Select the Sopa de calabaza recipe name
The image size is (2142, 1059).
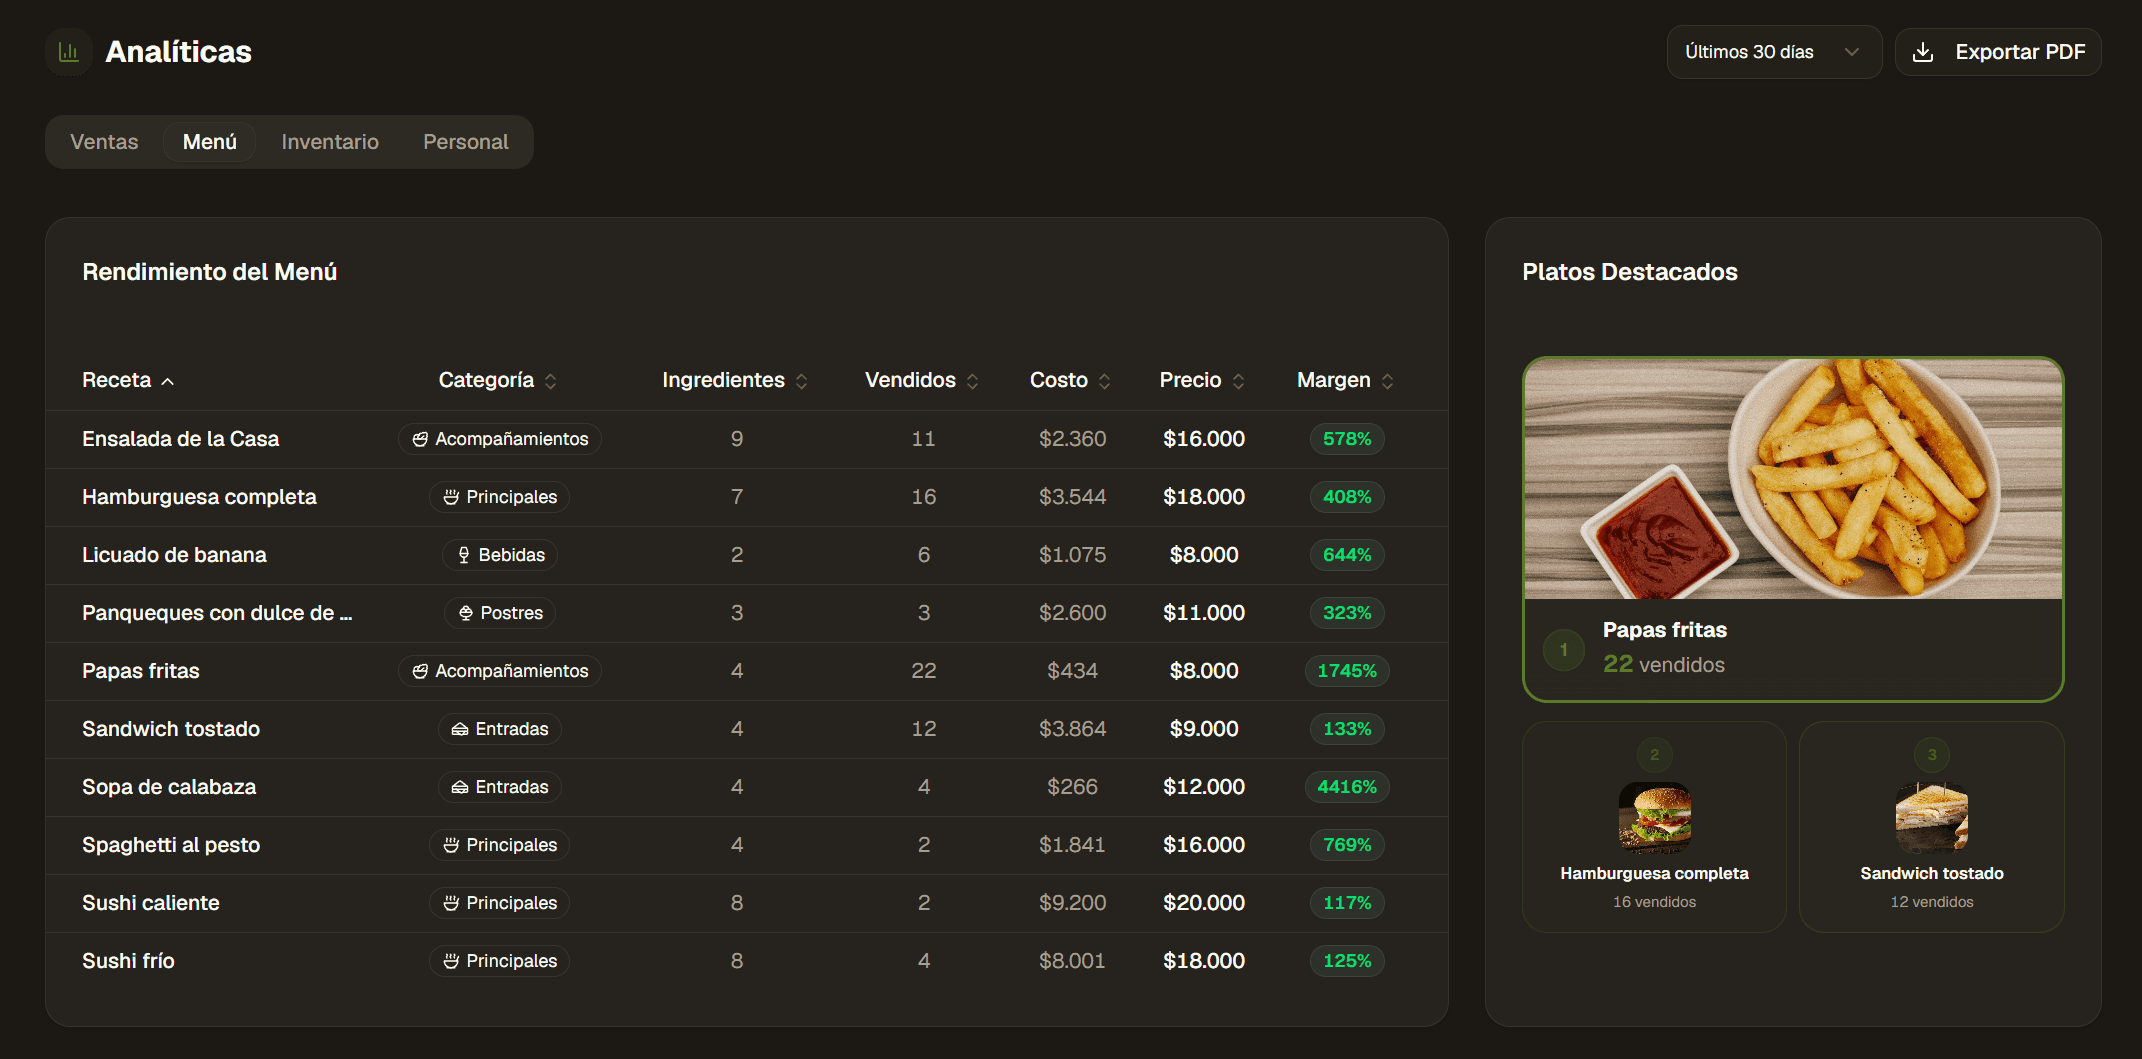169,787
